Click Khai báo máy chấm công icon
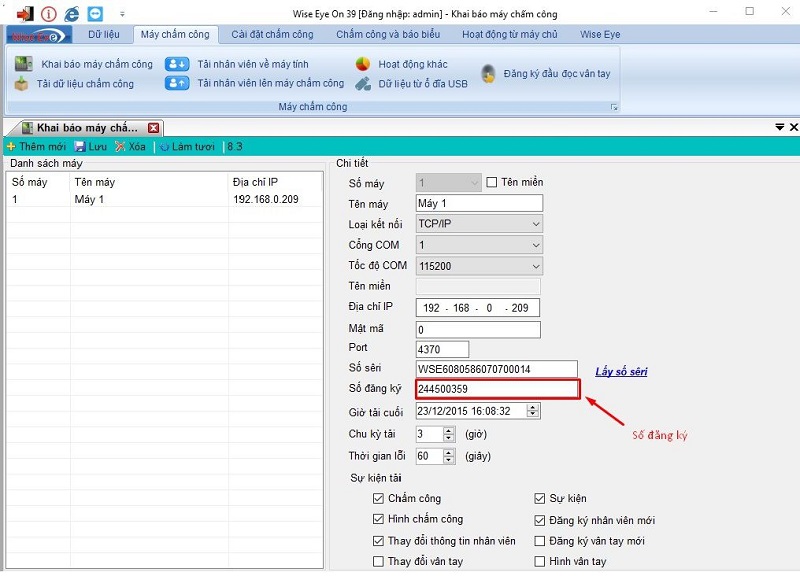This screenshot has width=800, height=576. (23, 64)
